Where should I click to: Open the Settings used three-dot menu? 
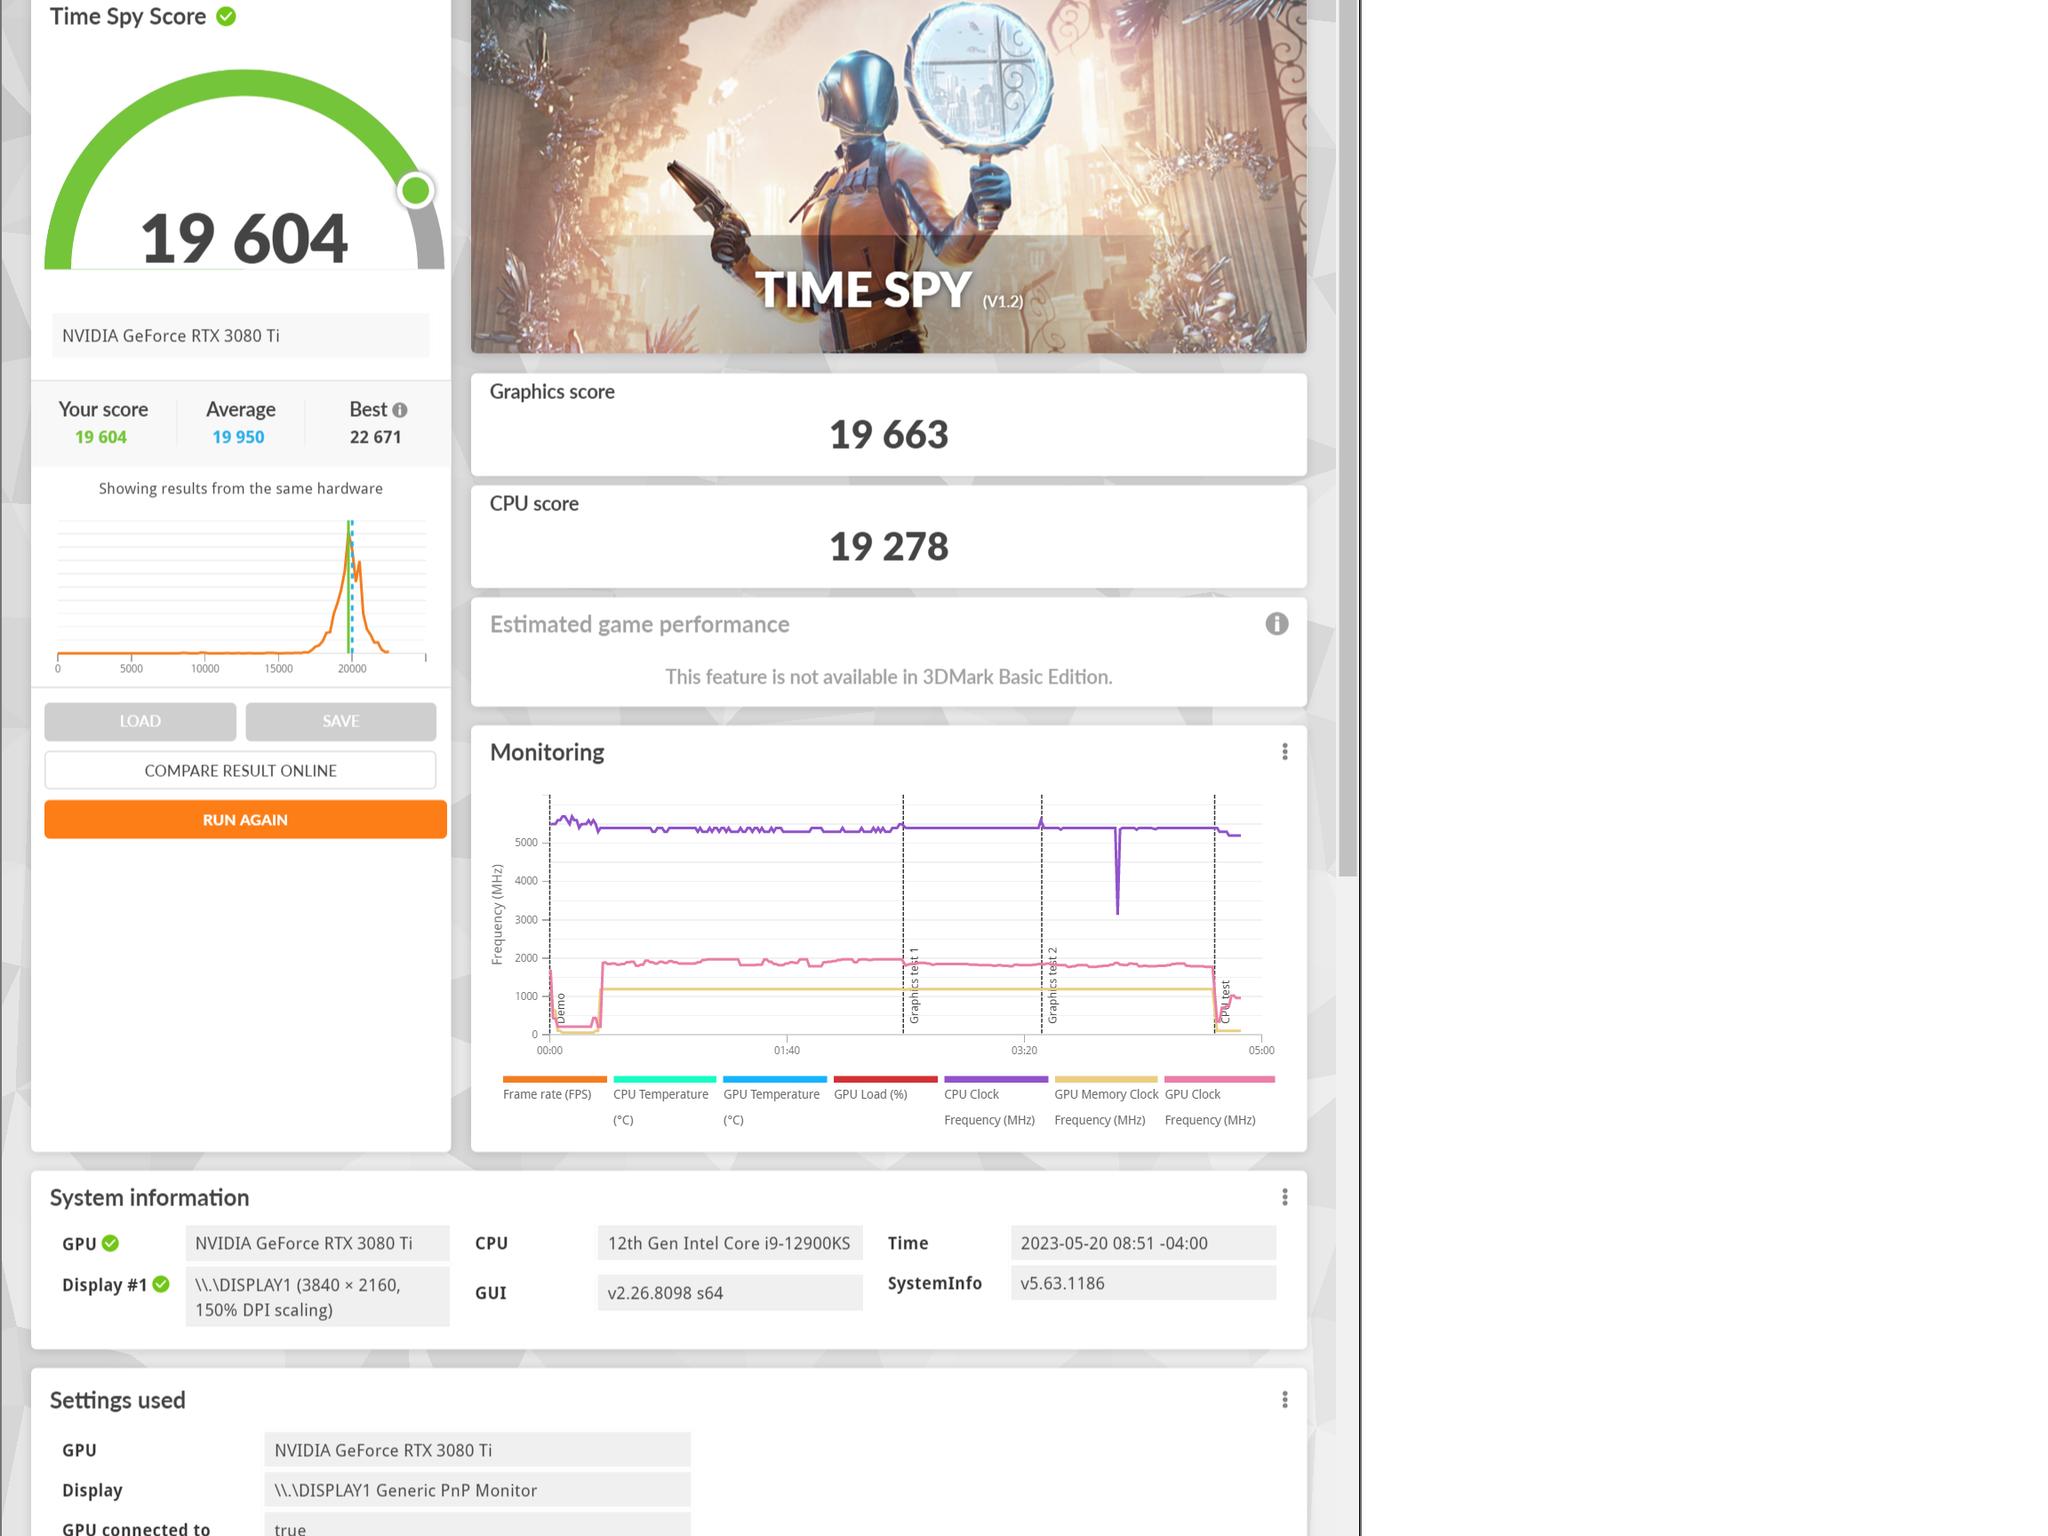click(x=1285, y=1400)
